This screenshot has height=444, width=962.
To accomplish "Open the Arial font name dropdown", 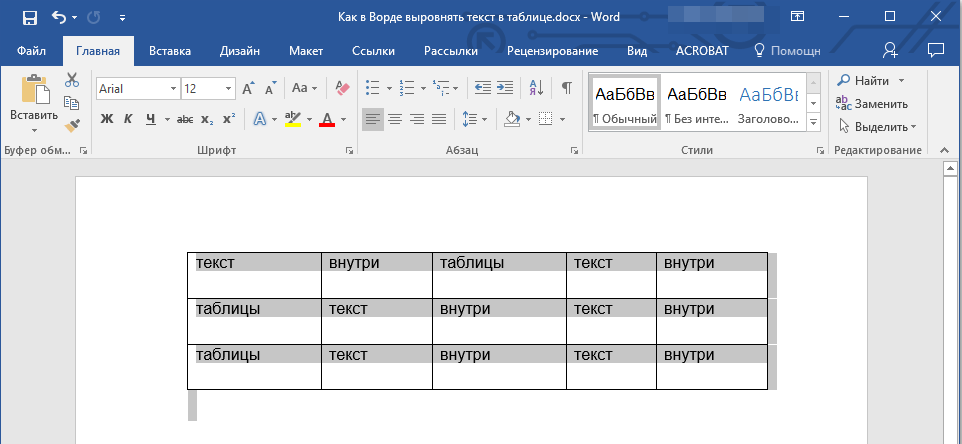I will tap(173, 89).
